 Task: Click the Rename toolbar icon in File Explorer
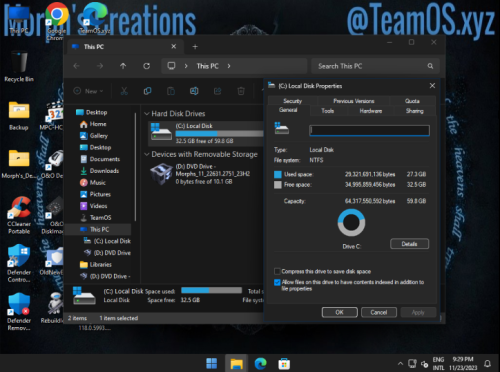point(194,91)
